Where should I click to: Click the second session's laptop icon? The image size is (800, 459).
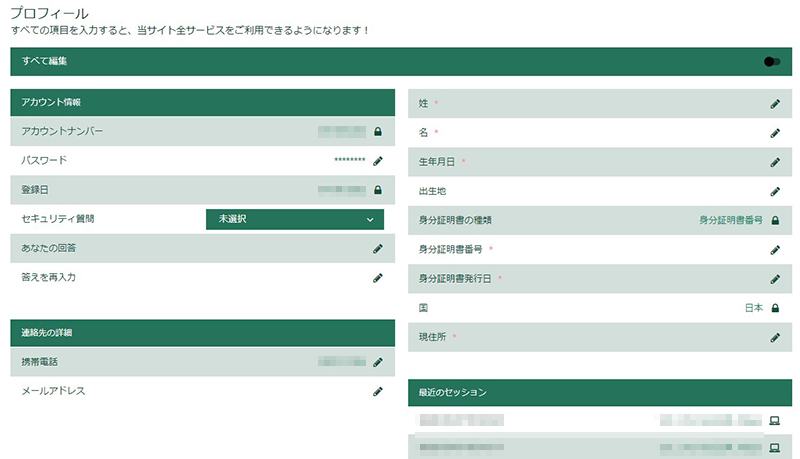774,448
